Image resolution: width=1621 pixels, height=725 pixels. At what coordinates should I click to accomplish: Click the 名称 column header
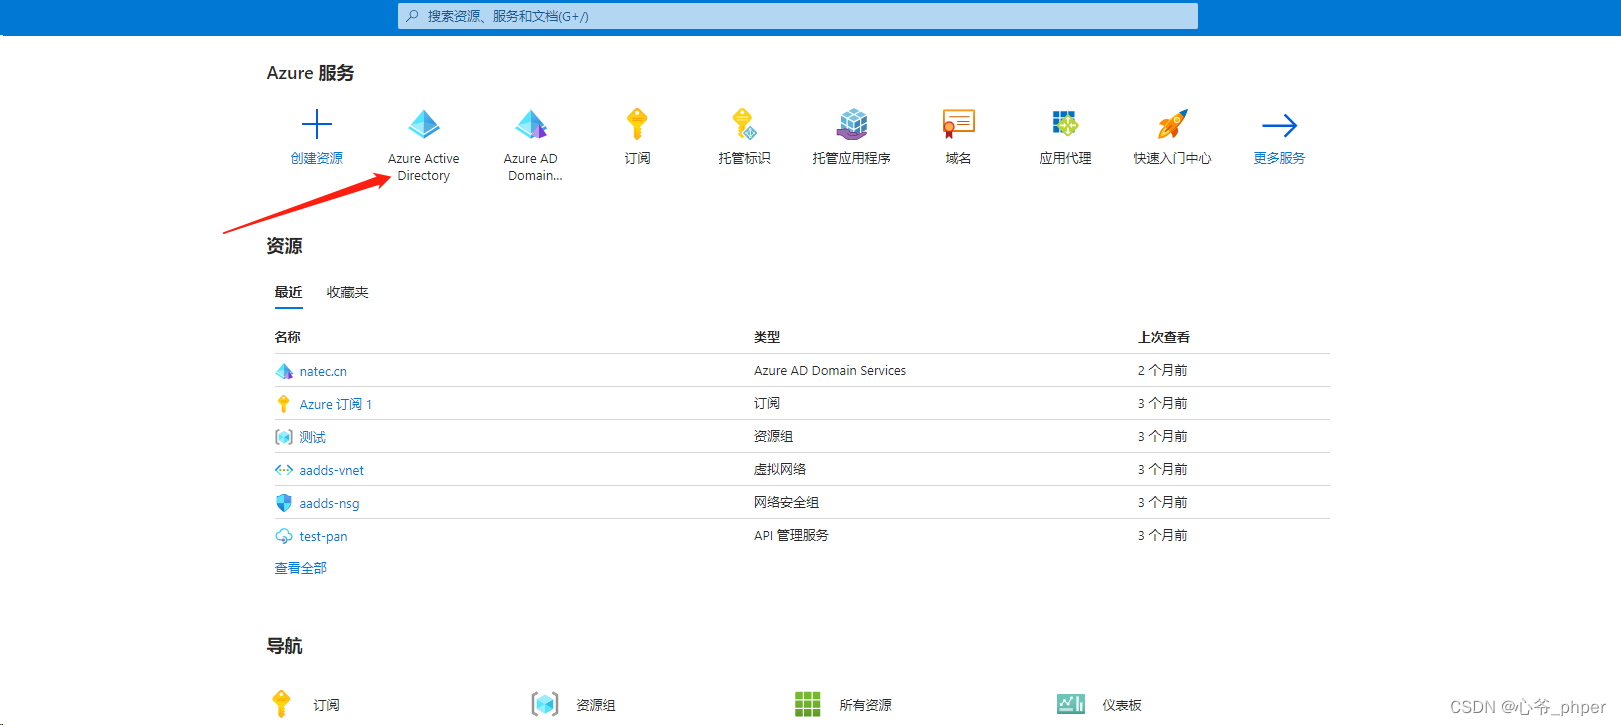[287, 337]
